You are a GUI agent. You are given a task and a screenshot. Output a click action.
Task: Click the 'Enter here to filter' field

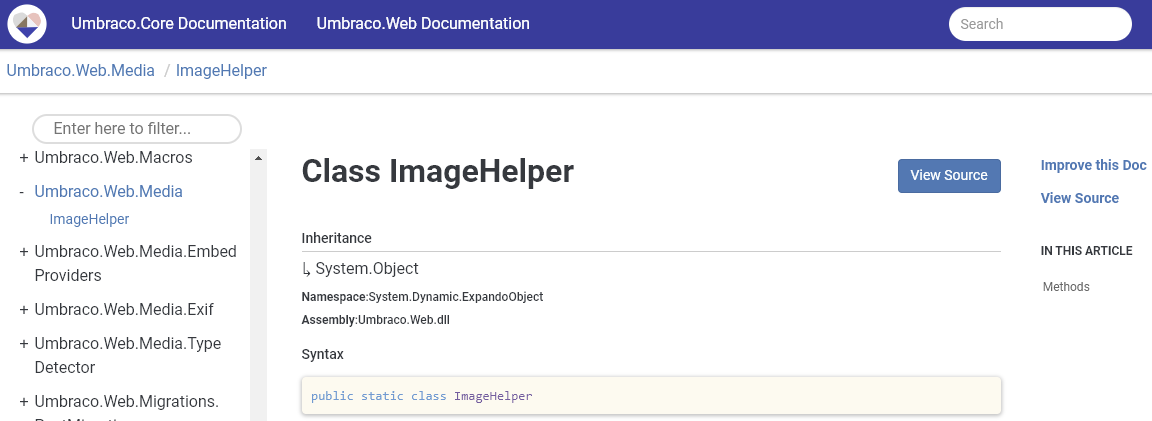pos(137,129)
